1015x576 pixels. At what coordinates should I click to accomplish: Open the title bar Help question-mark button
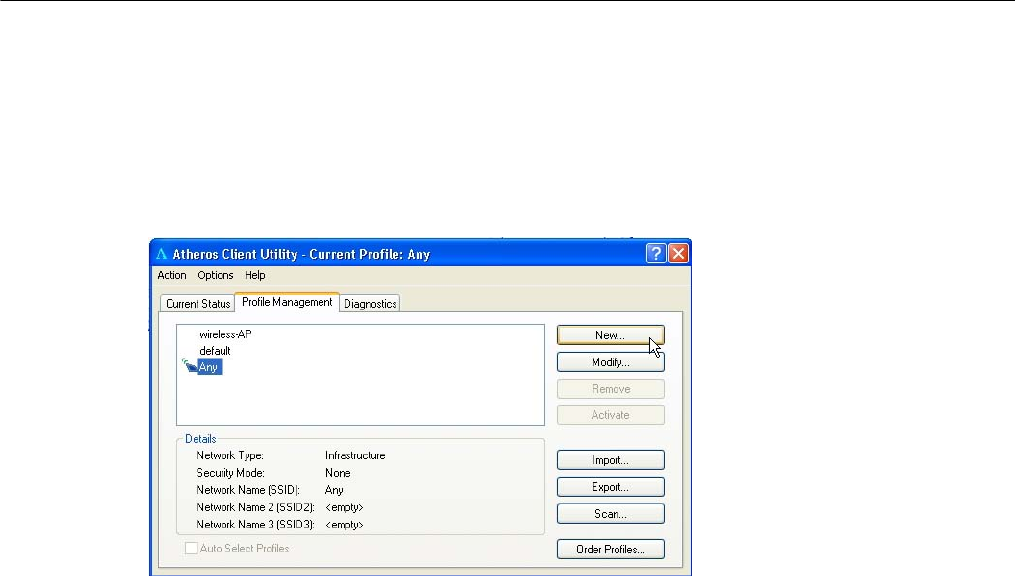pos(656,253)
